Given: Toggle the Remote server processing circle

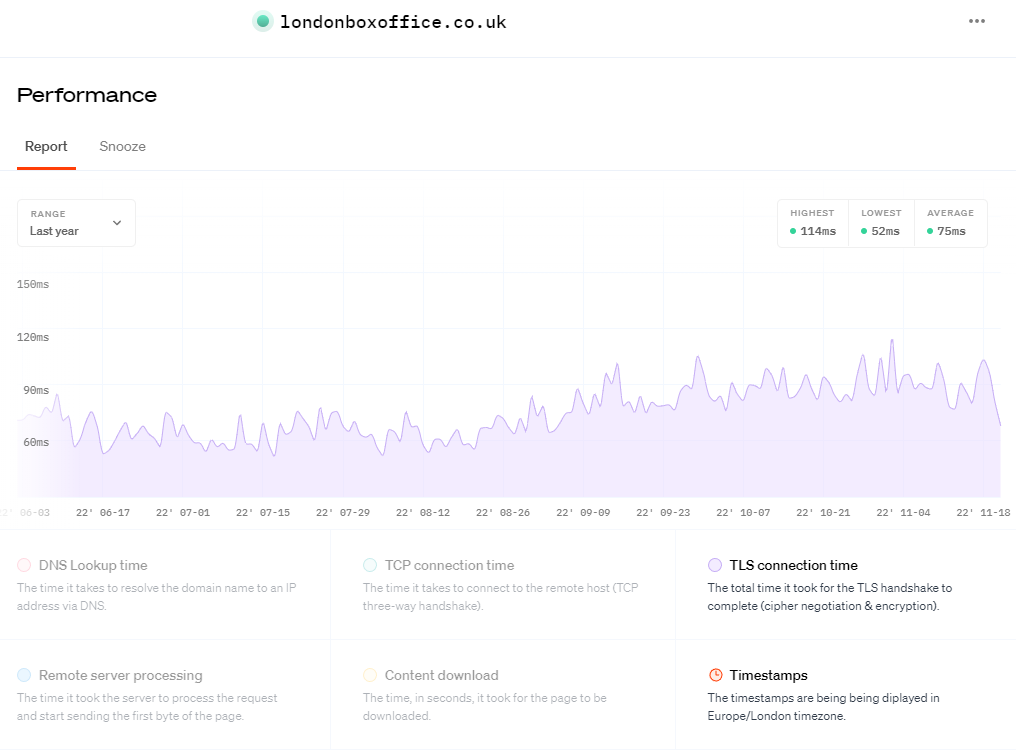Looking at the screenshot, I should [24, 675].
